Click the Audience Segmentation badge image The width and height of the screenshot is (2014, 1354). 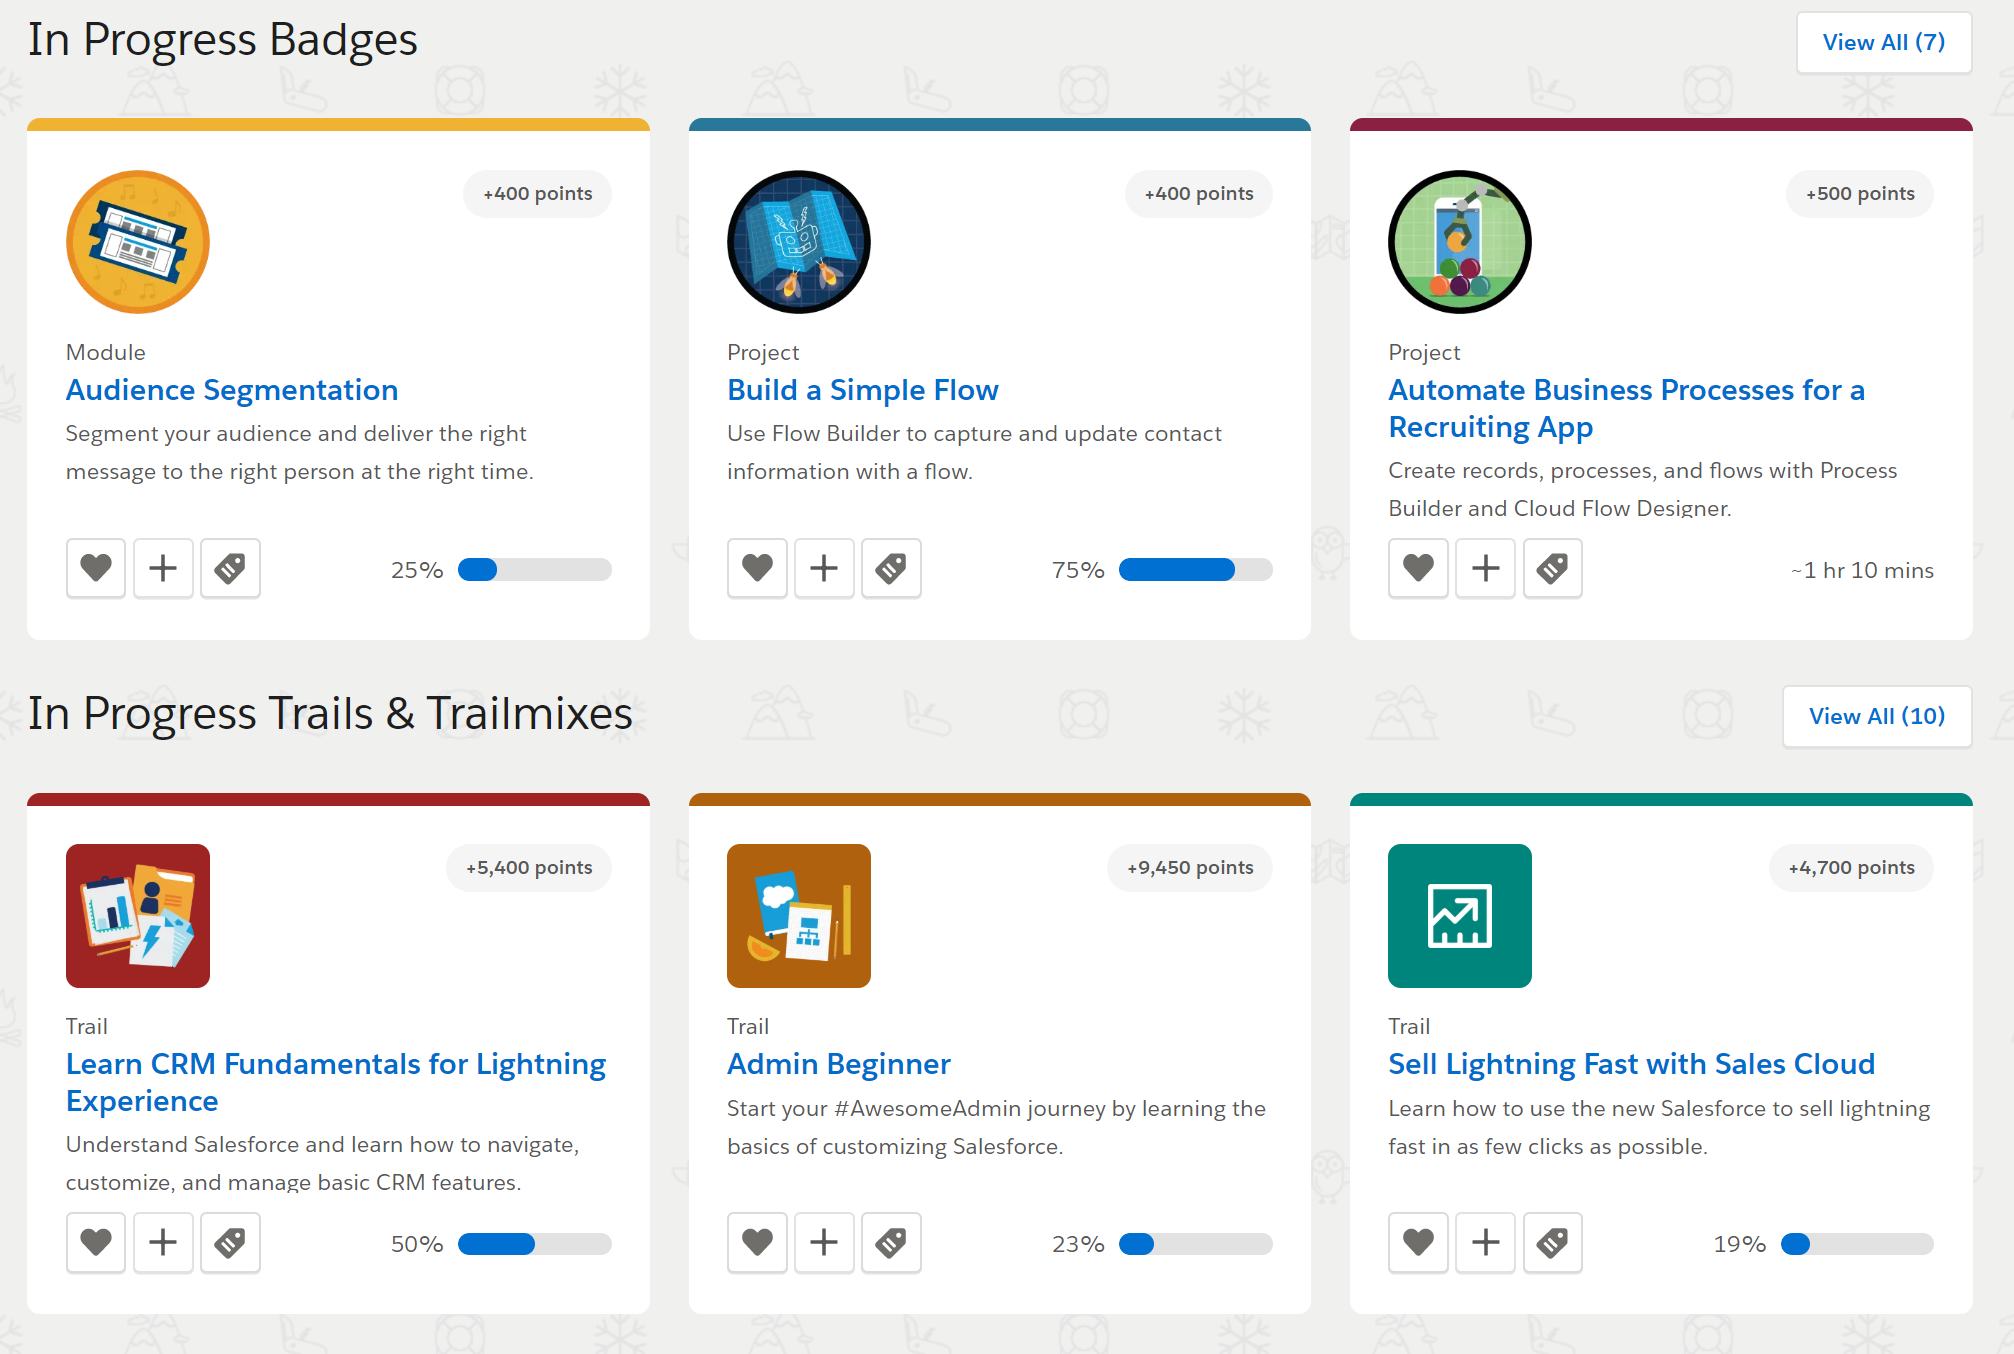coord(138,242)
